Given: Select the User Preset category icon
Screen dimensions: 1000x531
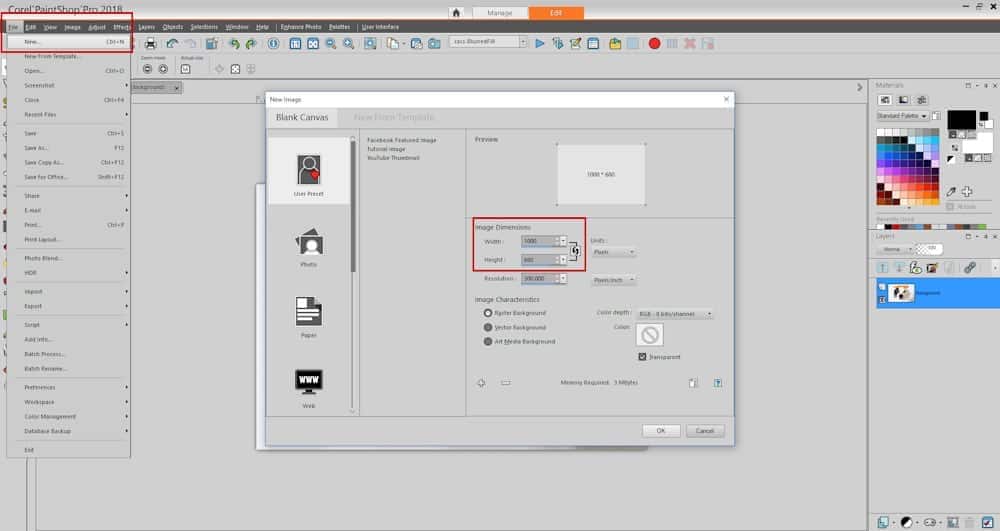Looking at the screenshot, I should pyautogui.click(x=308, y=169).
